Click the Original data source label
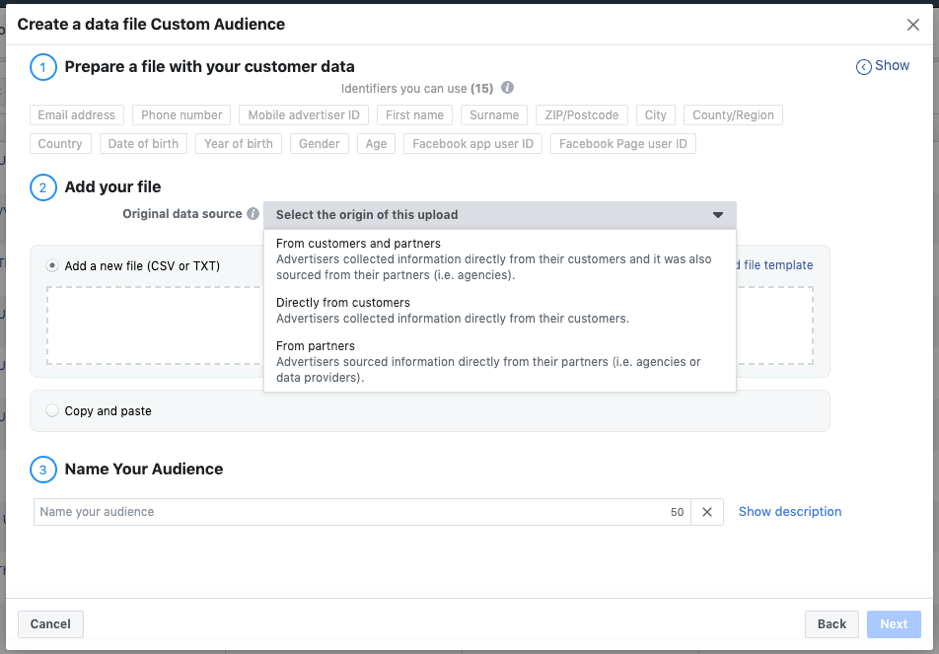939x654 pixels. pyautogui.click(x=182, y=214)
